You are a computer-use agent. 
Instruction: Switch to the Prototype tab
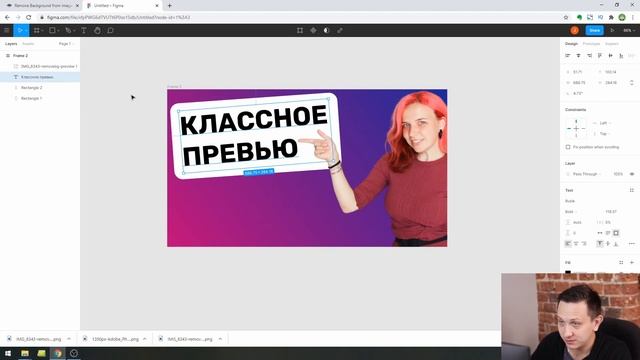coord(591,44)
